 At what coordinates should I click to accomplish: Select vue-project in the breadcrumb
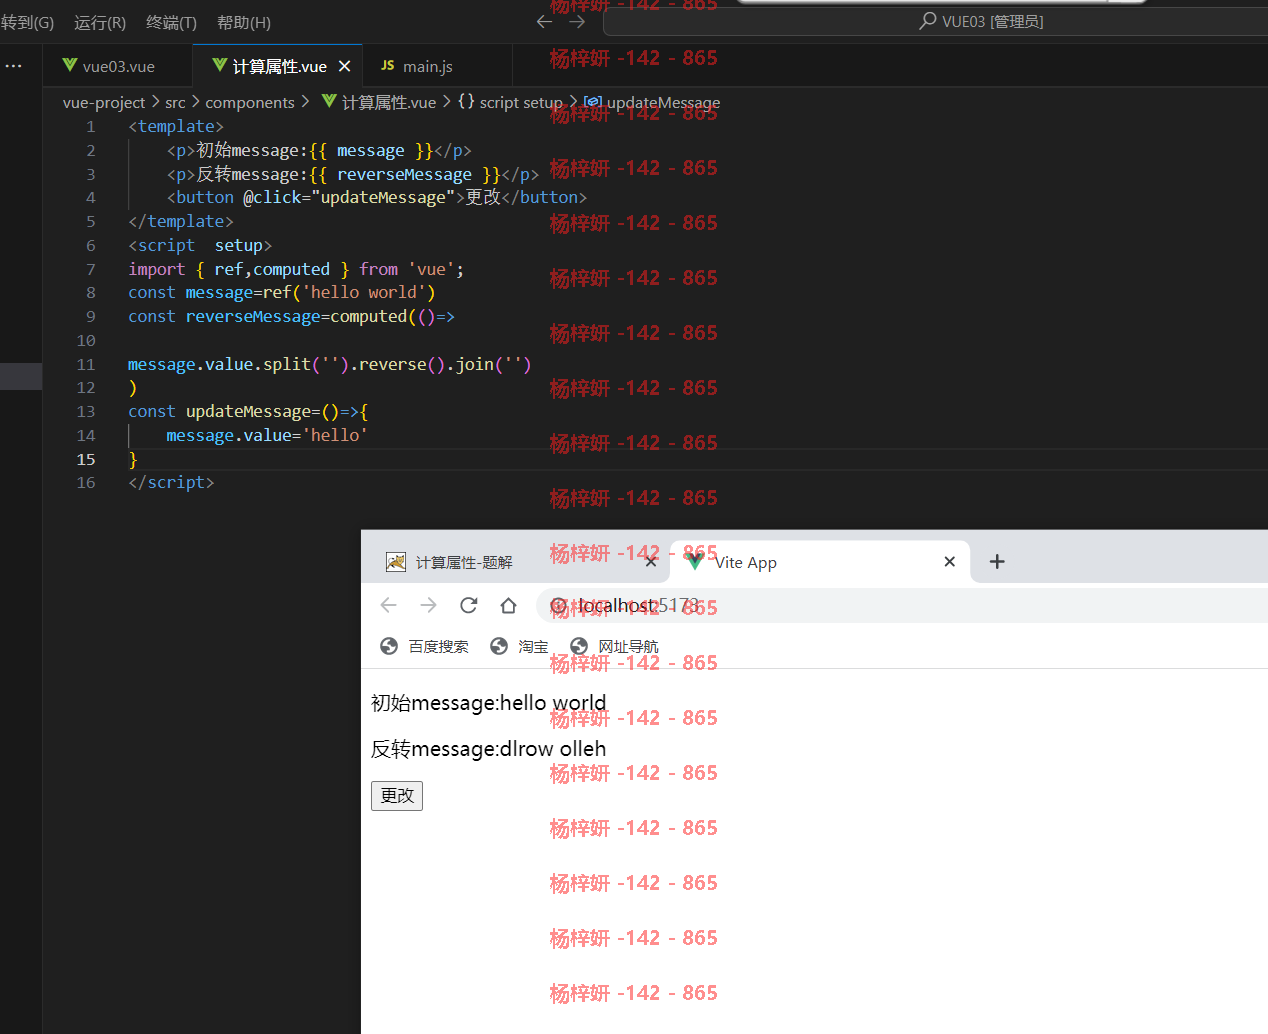pos(104,102)
